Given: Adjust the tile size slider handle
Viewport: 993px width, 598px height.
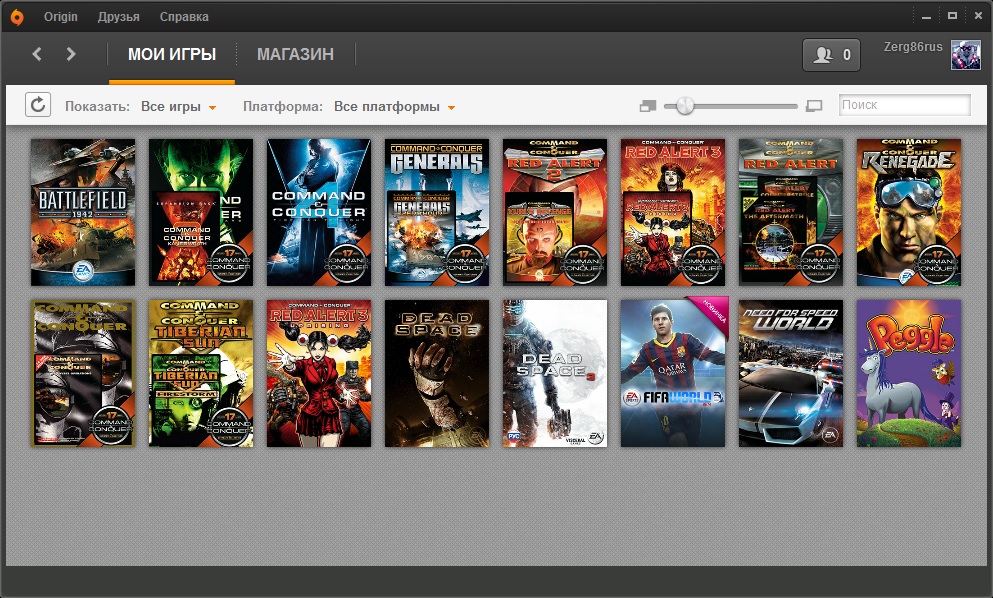Looking at the screenshot, I should tap(685, 106).
